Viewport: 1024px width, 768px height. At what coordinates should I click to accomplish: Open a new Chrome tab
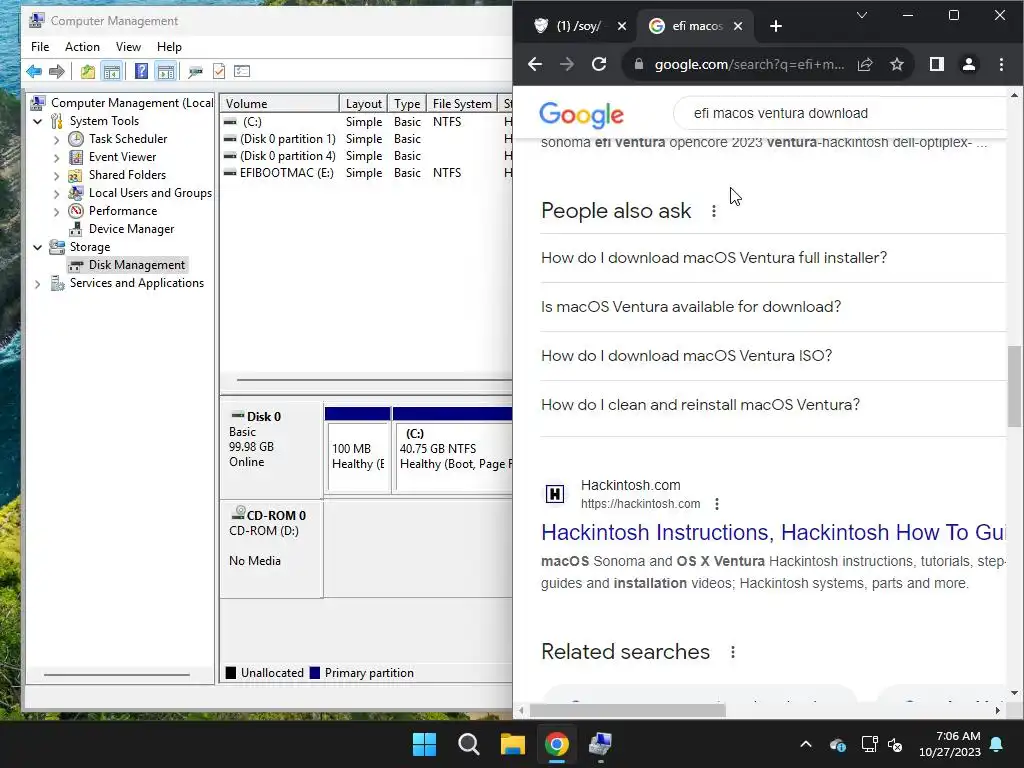pyautogui.click(x=776, y=26)
